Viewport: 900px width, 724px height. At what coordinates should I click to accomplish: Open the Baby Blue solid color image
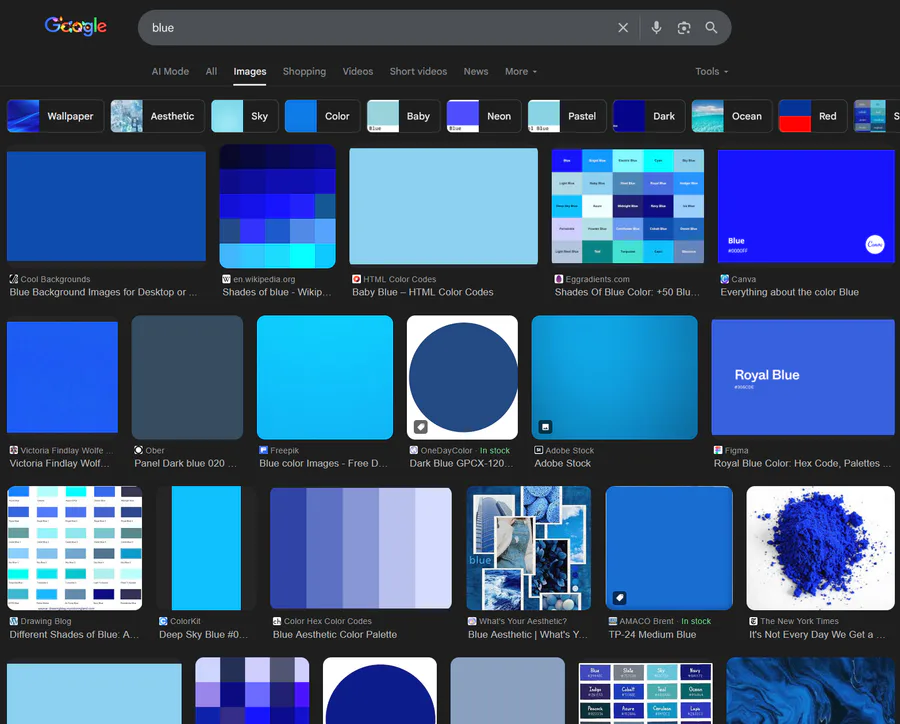coord(444,206)
